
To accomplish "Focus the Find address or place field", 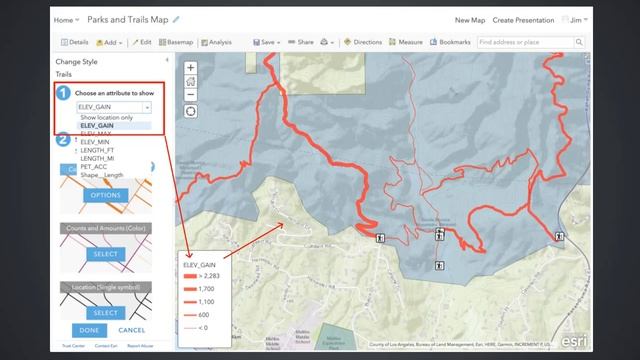I will click(x=526, y=42).
